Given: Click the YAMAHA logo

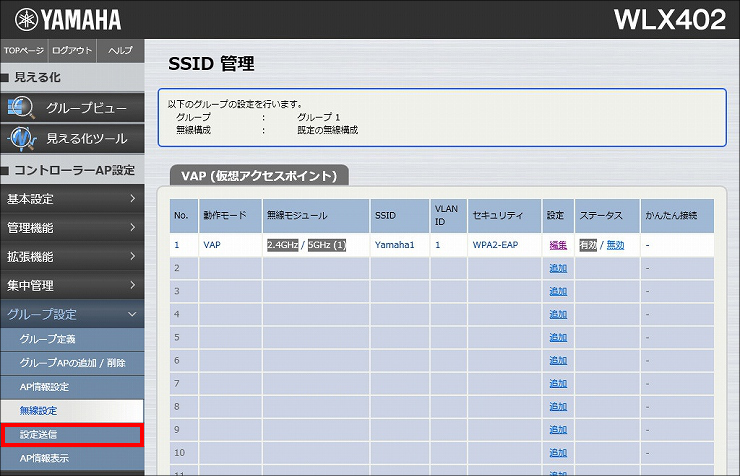Looking at the screenshot, I should tap(68, 20).
